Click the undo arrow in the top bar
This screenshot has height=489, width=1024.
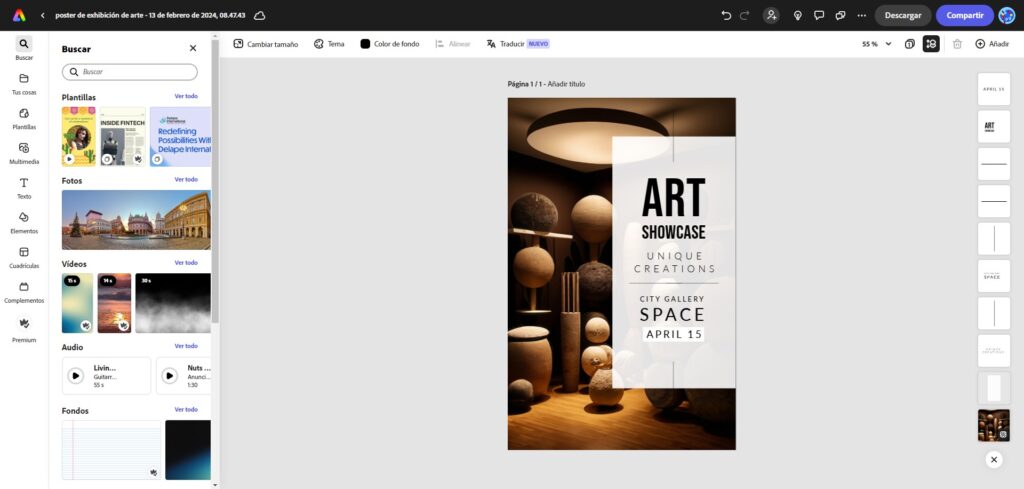[x=726, y=15]
